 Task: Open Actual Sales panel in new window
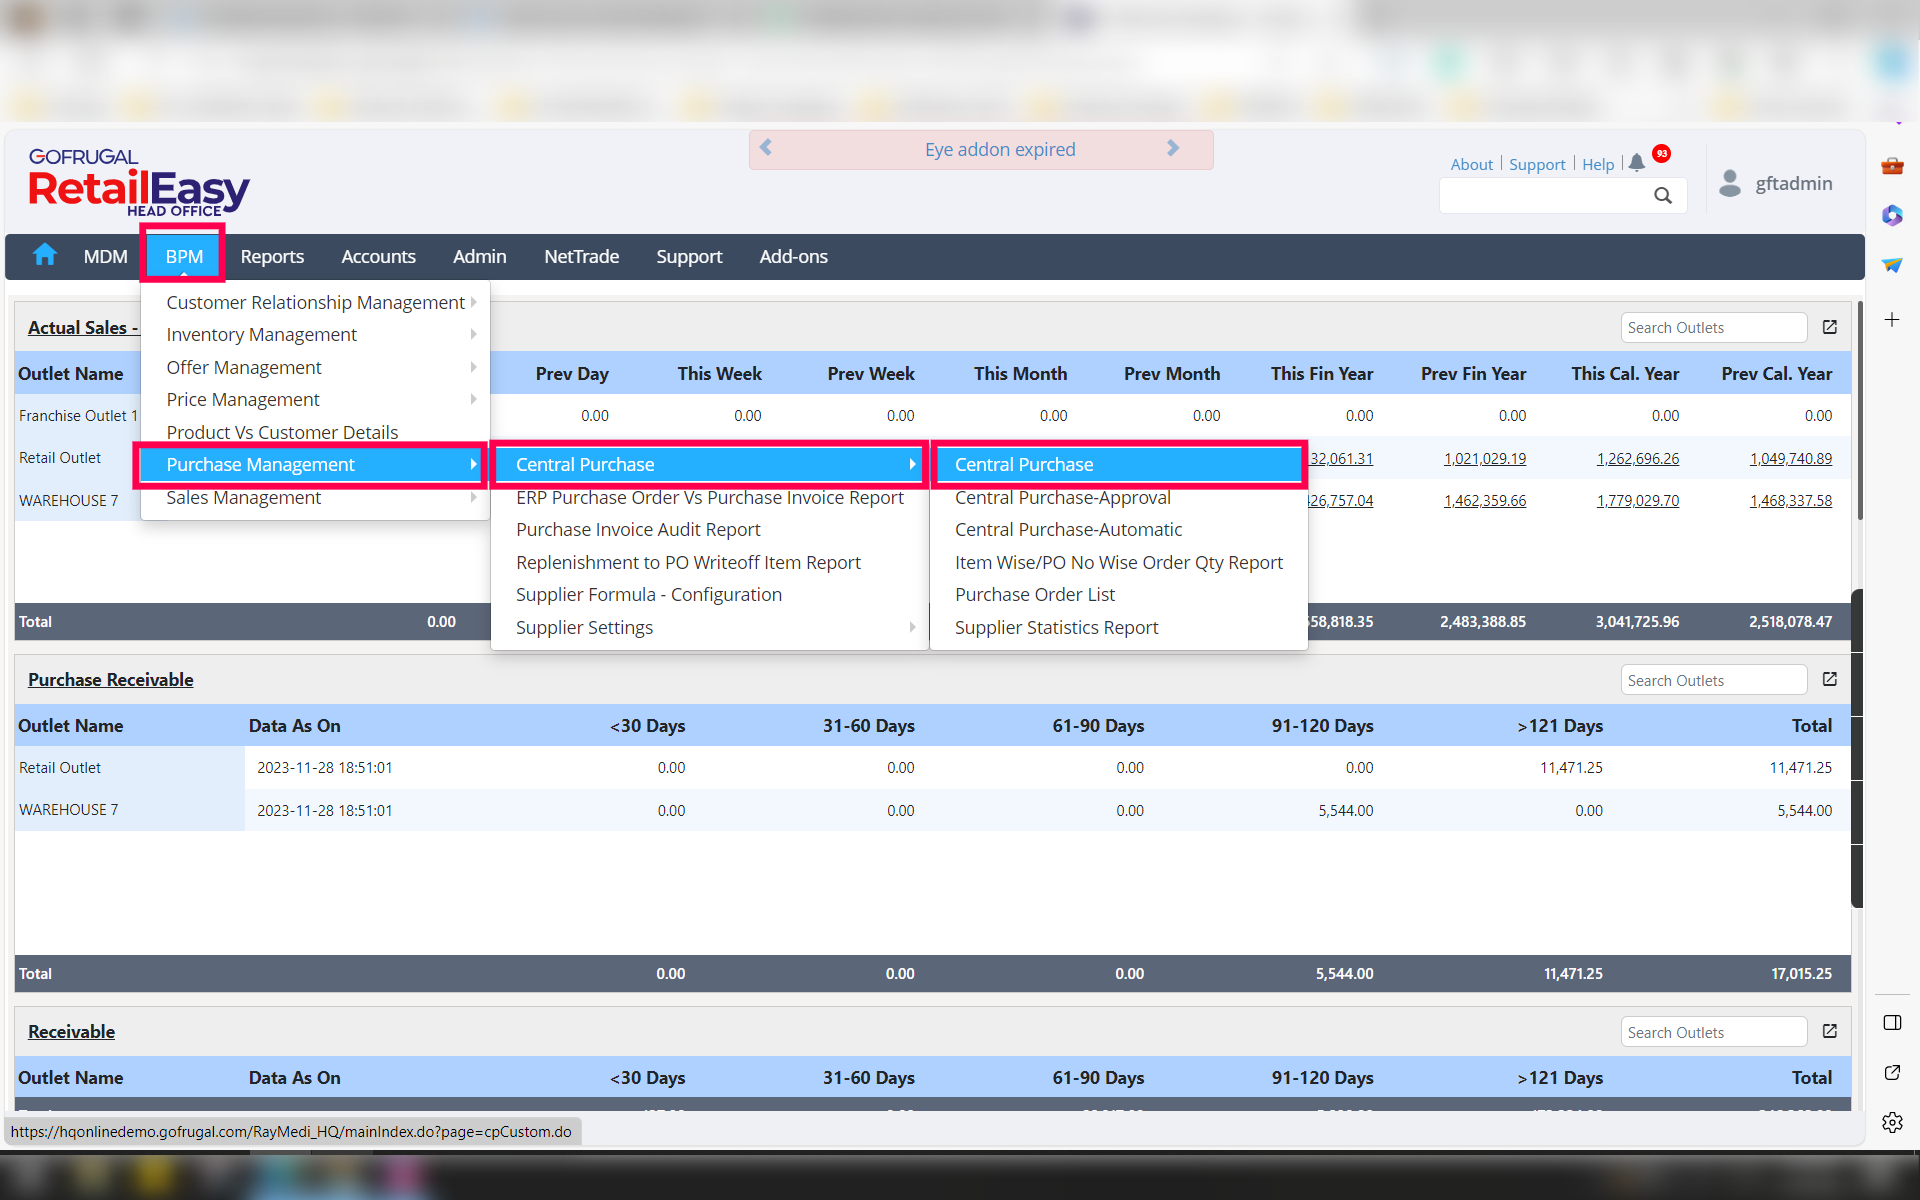tap(1829, 327)
